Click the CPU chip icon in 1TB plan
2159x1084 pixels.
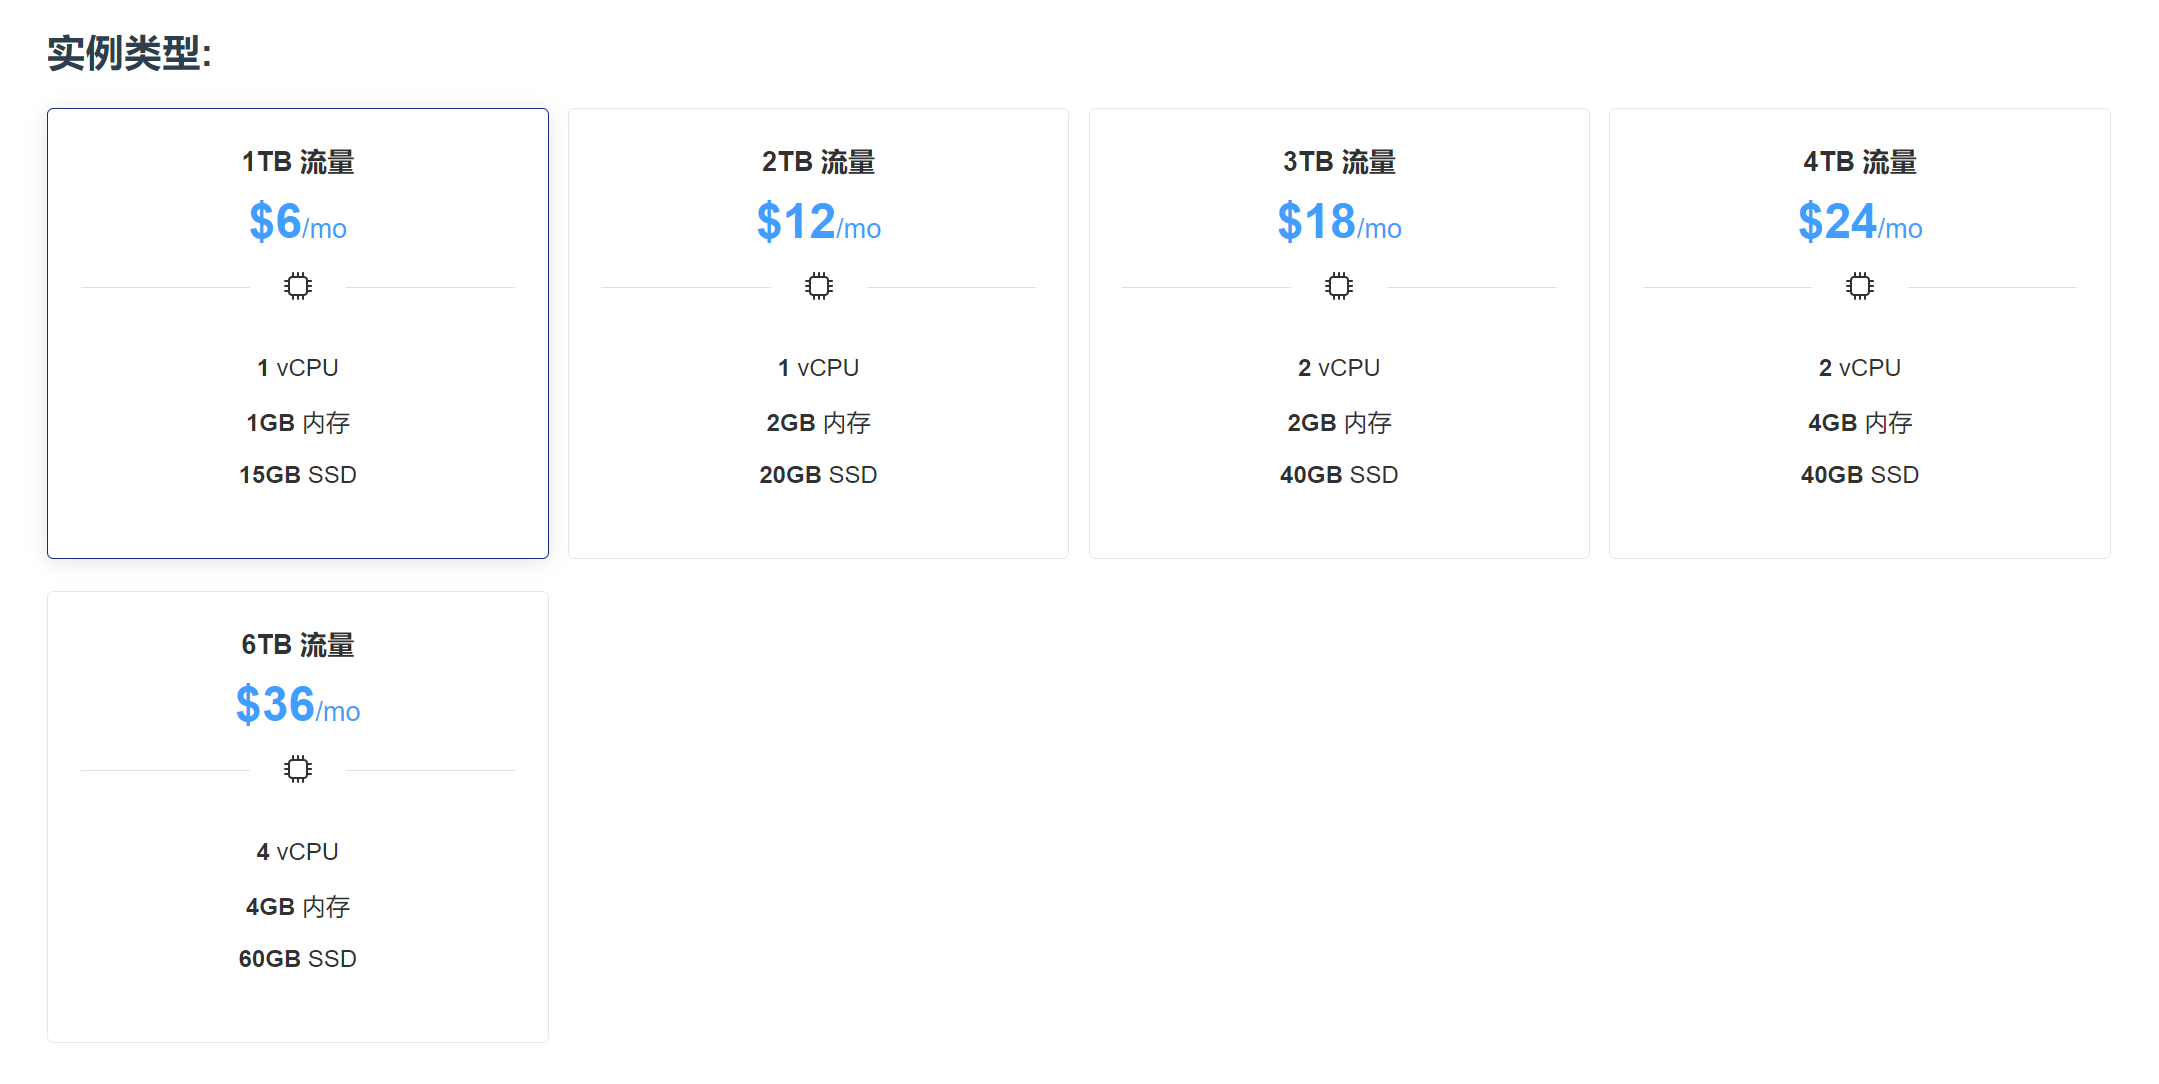tap(298, 287)
